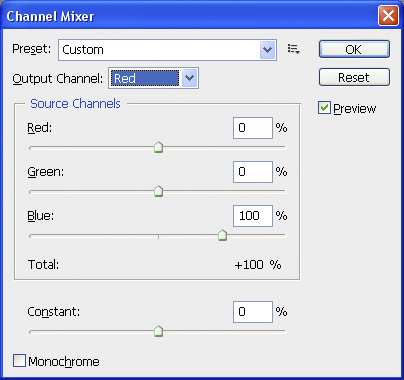Focus the Green percentage input field
This screenshot has height=380, width=404.
[253, 172]
